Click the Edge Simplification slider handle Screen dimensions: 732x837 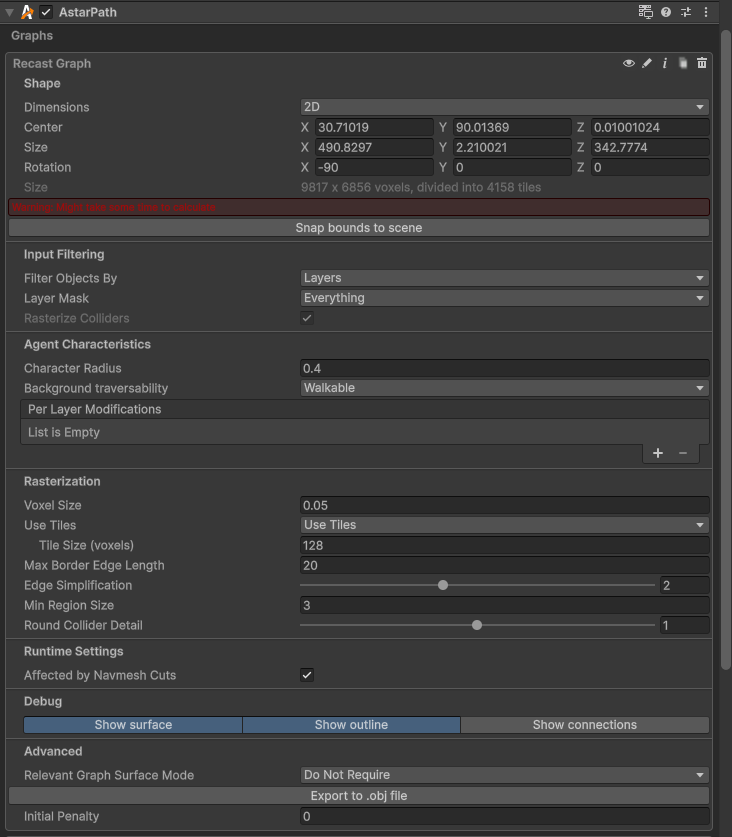tap(443, 585)
